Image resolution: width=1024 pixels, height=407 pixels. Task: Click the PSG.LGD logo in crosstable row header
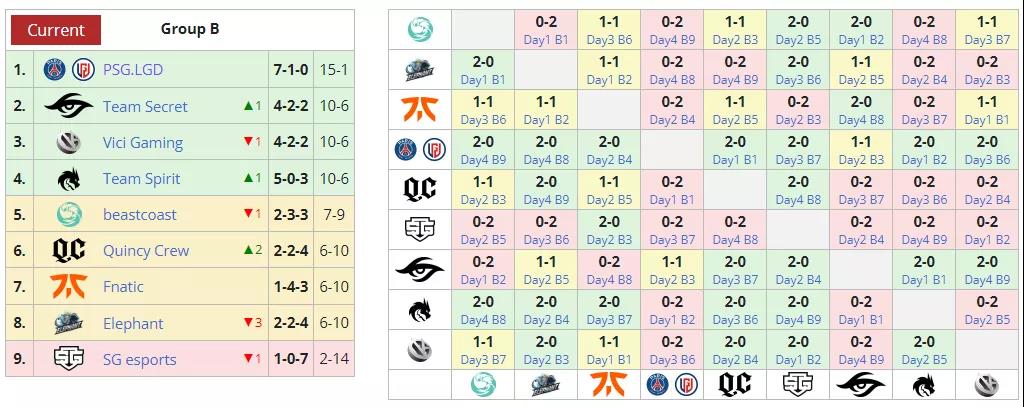(x=420, y=150)
